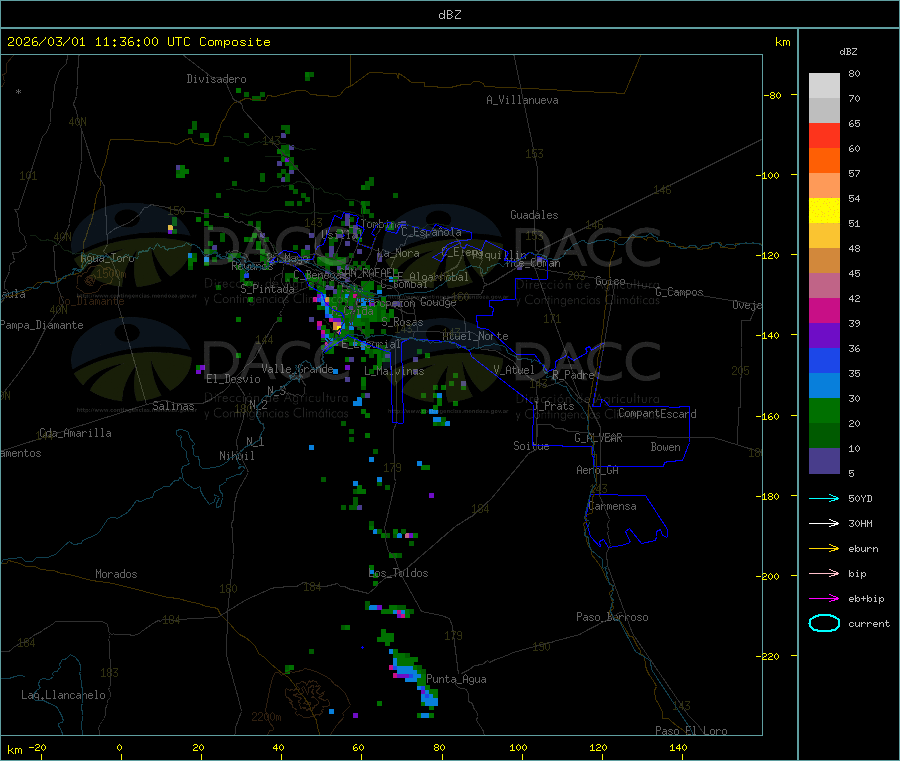Click the 'Paso El Loro' place label
Image resolution: width=900 pixels, height=761 pixels.
pyautogui.click(x=691, y=731)
